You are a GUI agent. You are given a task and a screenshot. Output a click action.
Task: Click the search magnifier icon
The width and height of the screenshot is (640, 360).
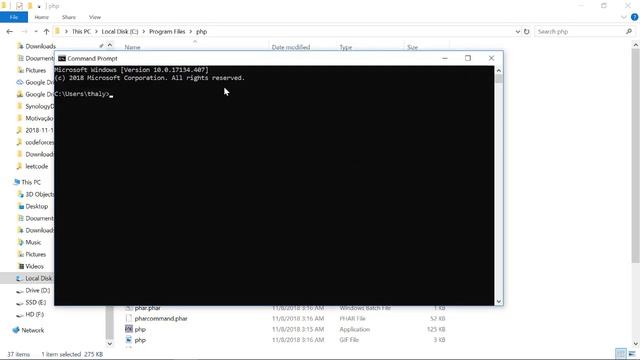tap(629, 31)
